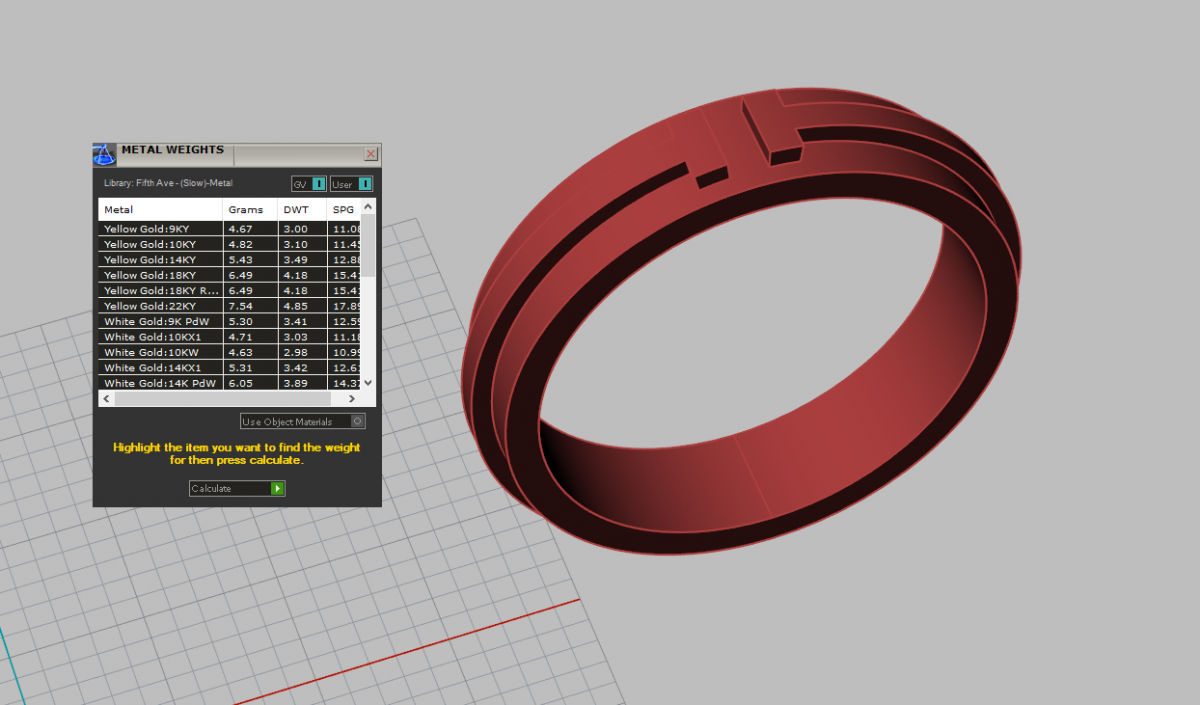
Task: Click the SPG column header
Action: (343, 210)
